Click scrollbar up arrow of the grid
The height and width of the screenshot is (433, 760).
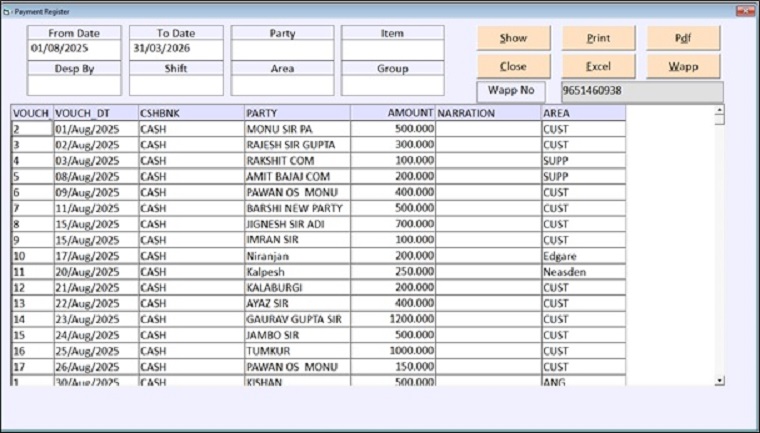click(x=720, y=109)
